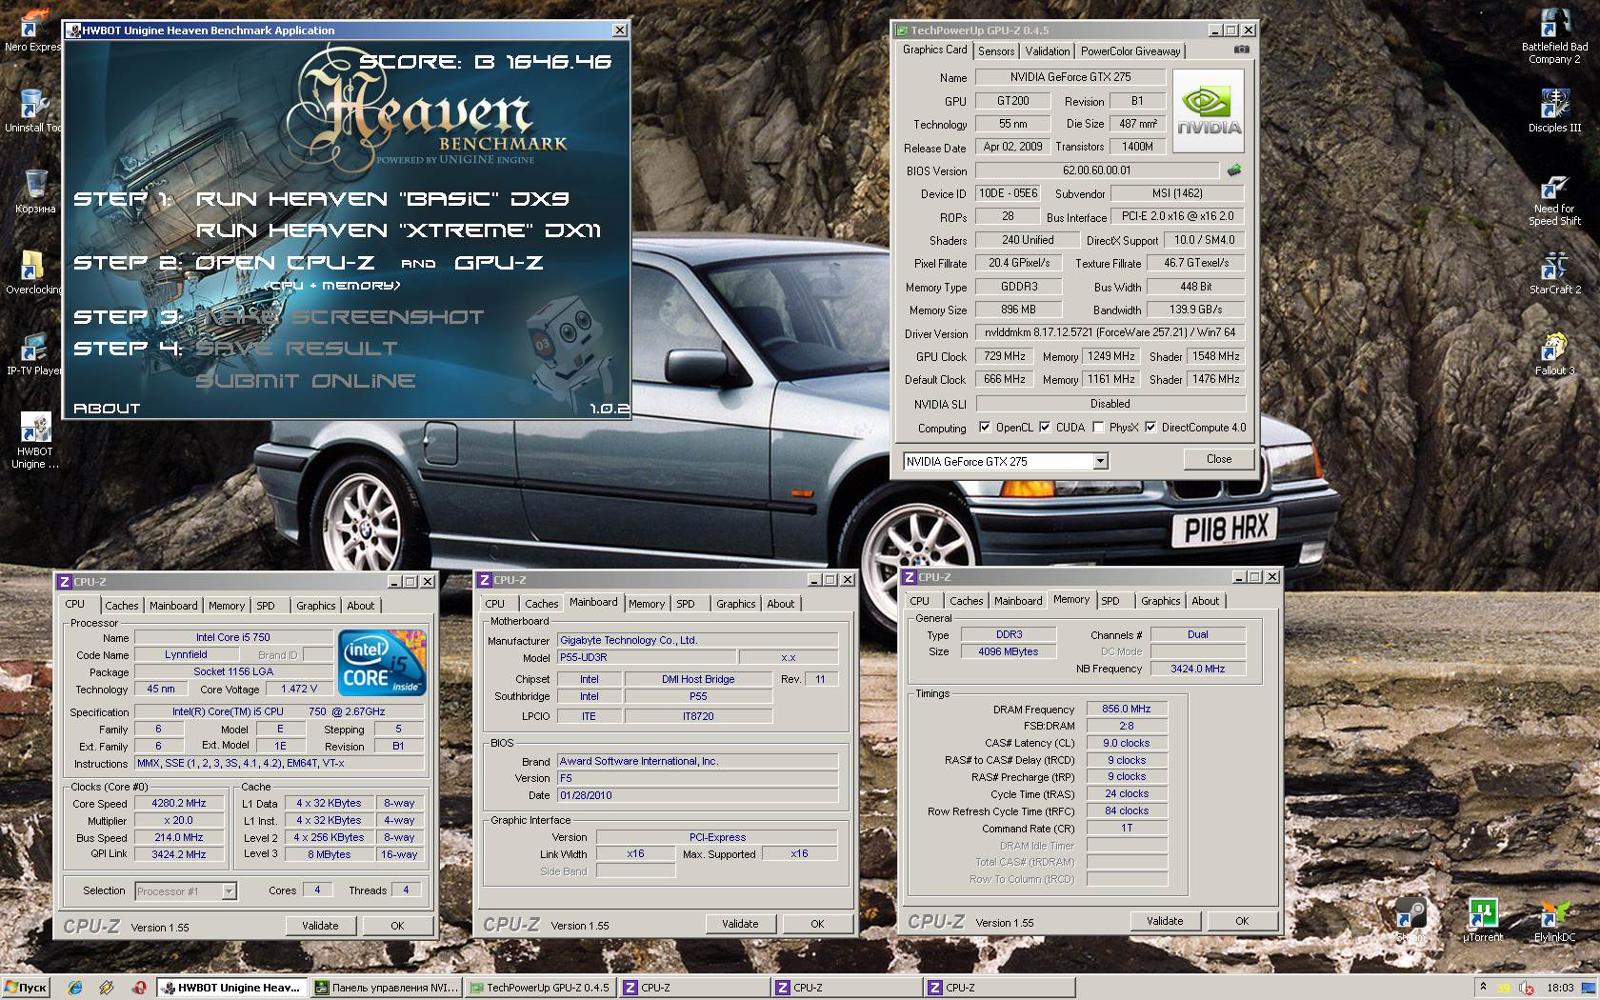Click the Close button in GPU-Z
This screenshot has height=1000, width=1600.
(x=1219, y=459)
